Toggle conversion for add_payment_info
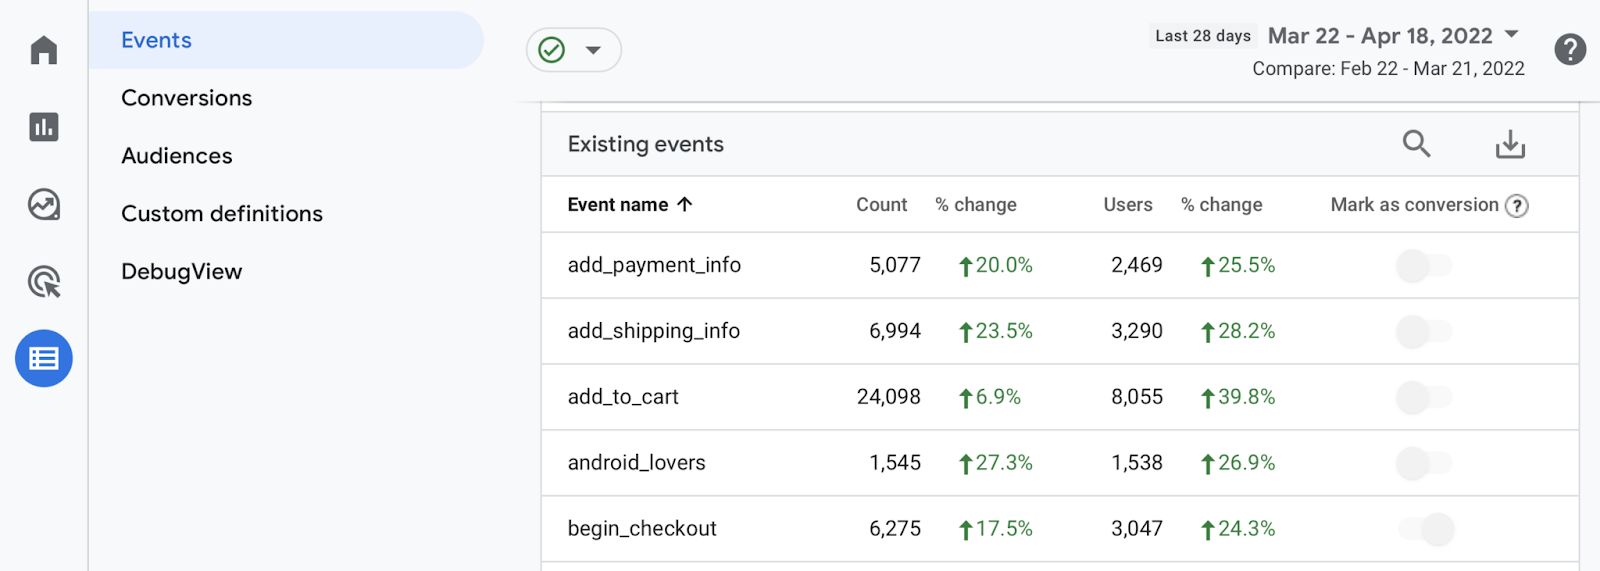The height and width of the screenshot is (571, 1600). tap(1424, 266)
